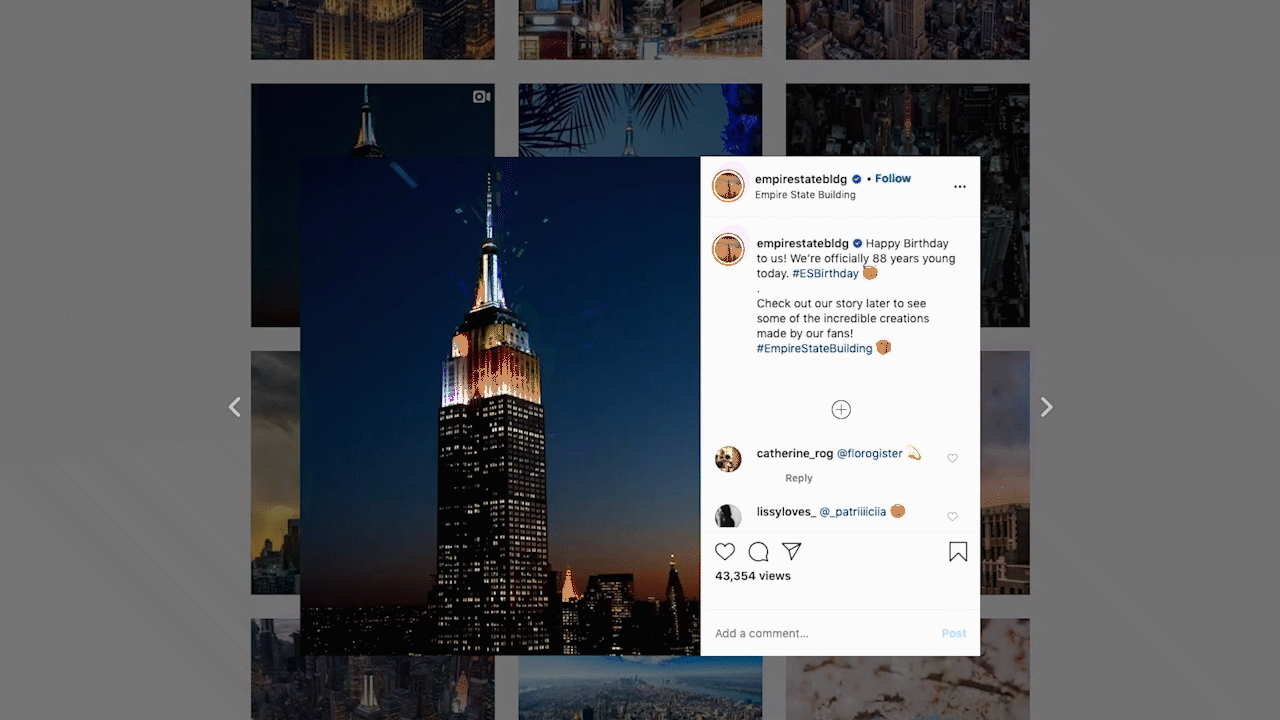Open aerial city thumbnail in bottom row
The image size is (1280, 720).
[640, 688]
